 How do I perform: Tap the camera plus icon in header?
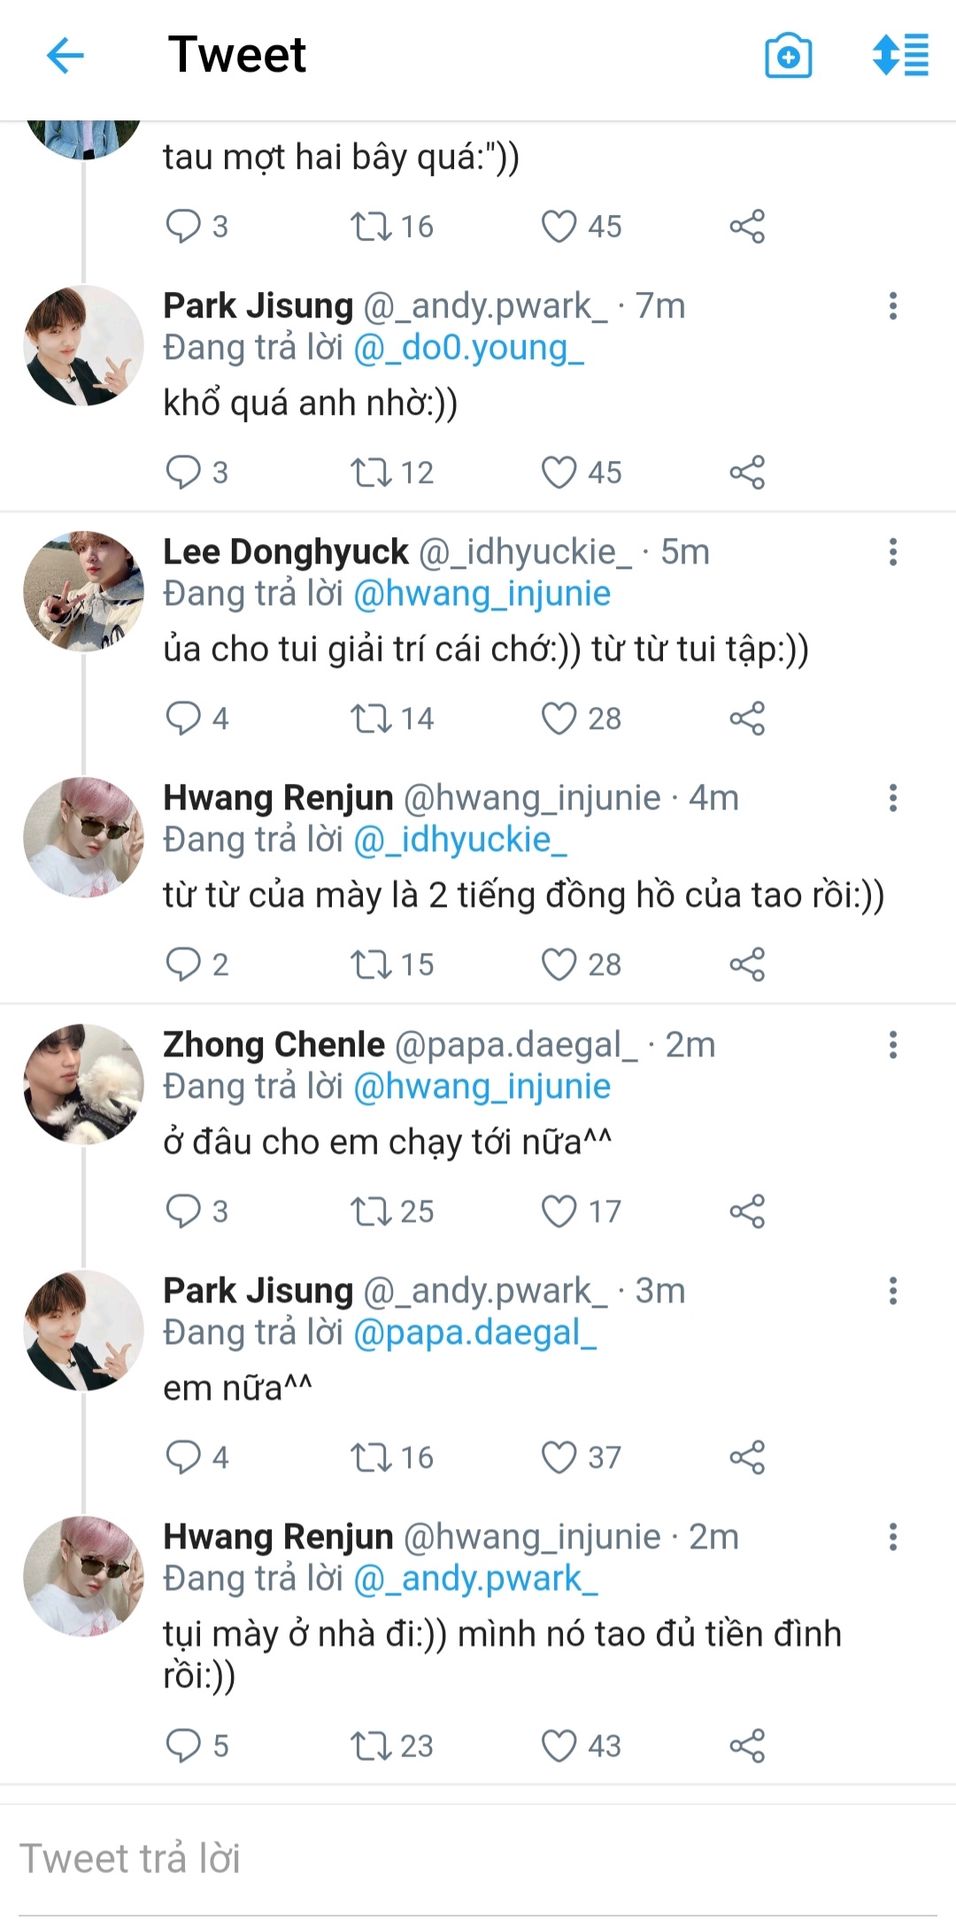pos(788,56)
